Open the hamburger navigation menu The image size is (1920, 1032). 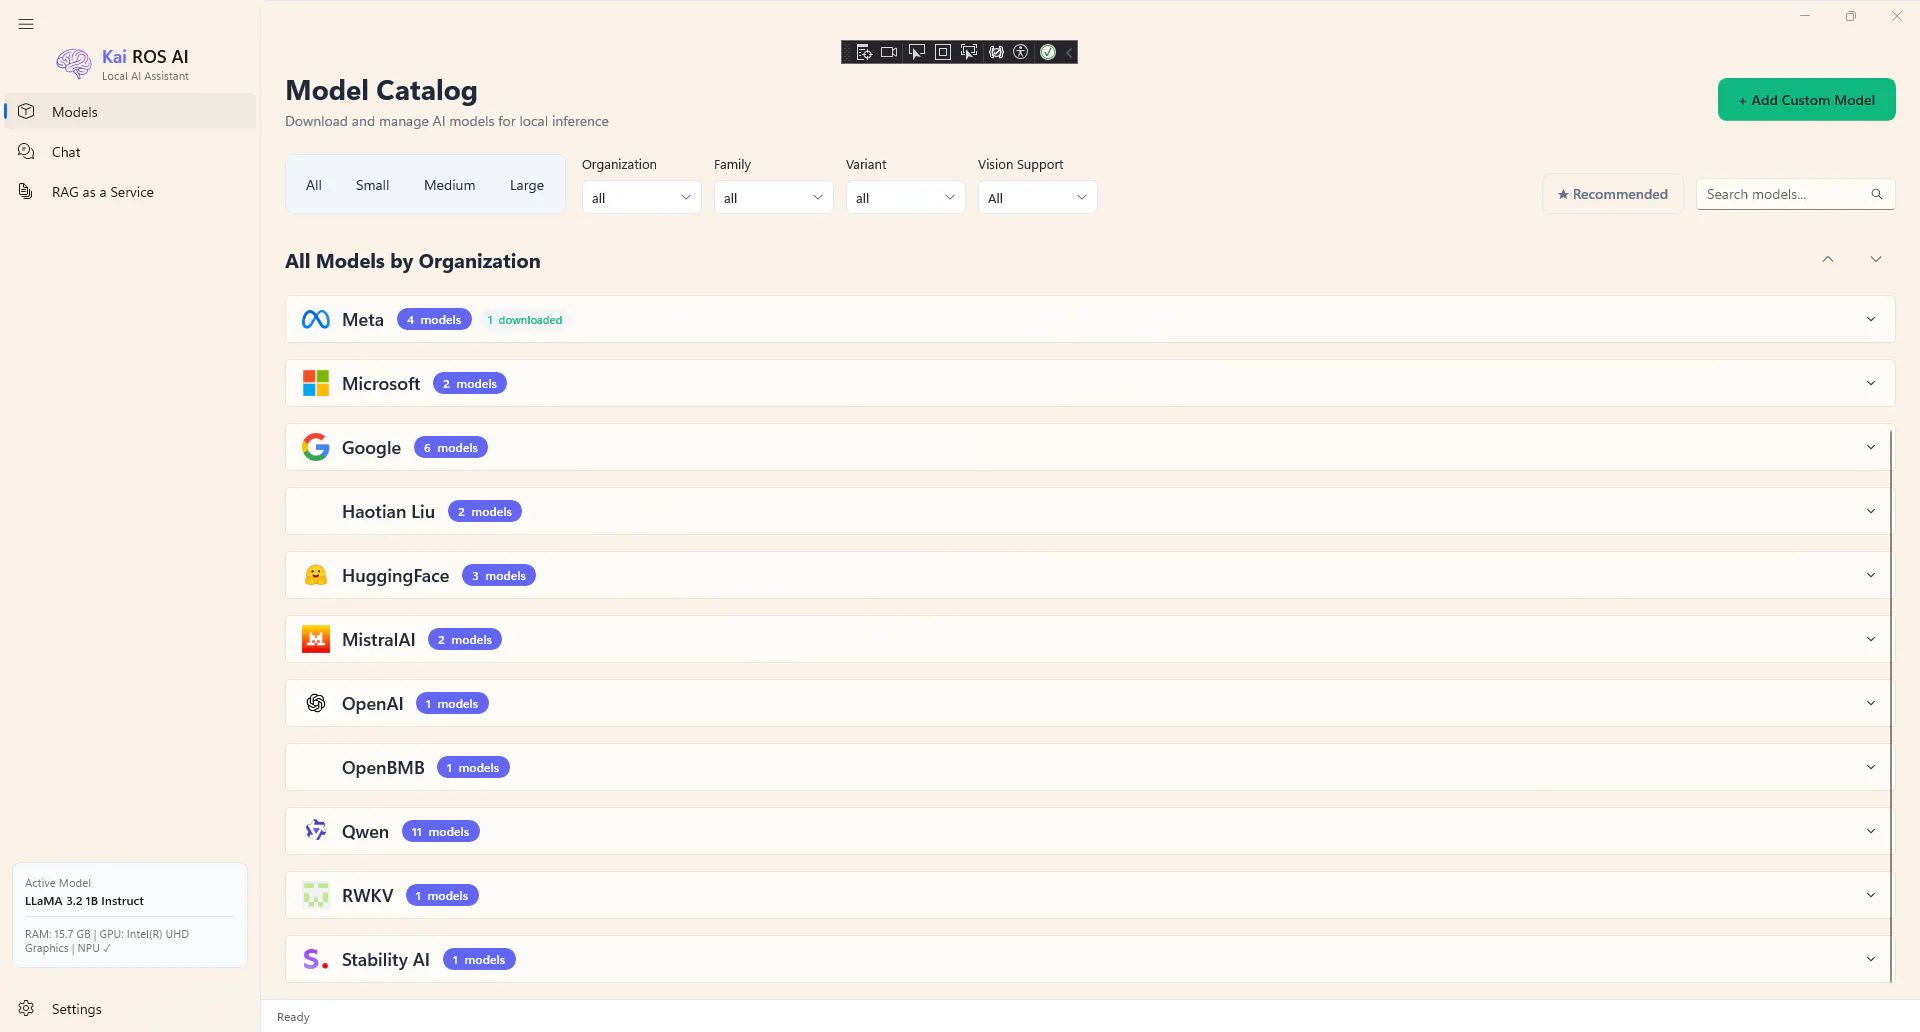click(x=26, y=24)
